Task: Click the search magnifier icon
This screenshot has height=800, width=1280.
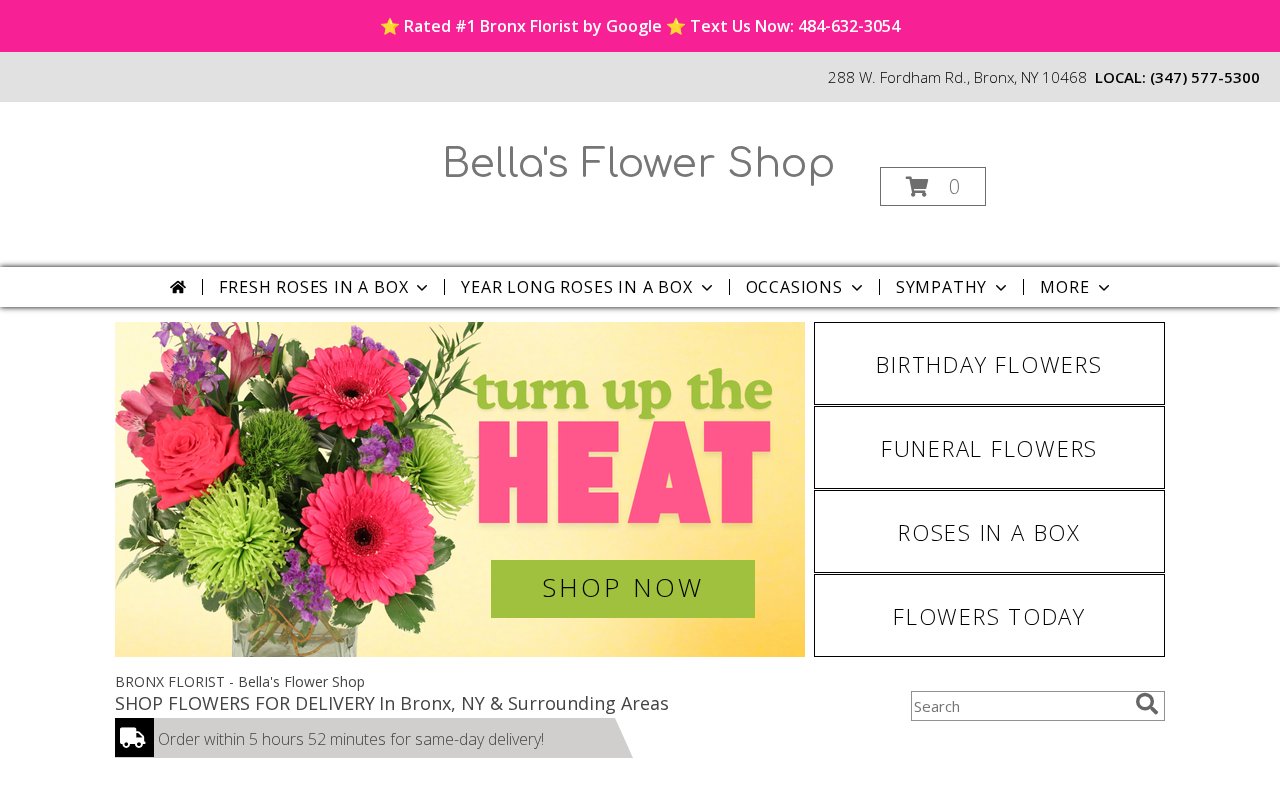Action: pos(1147,704)
